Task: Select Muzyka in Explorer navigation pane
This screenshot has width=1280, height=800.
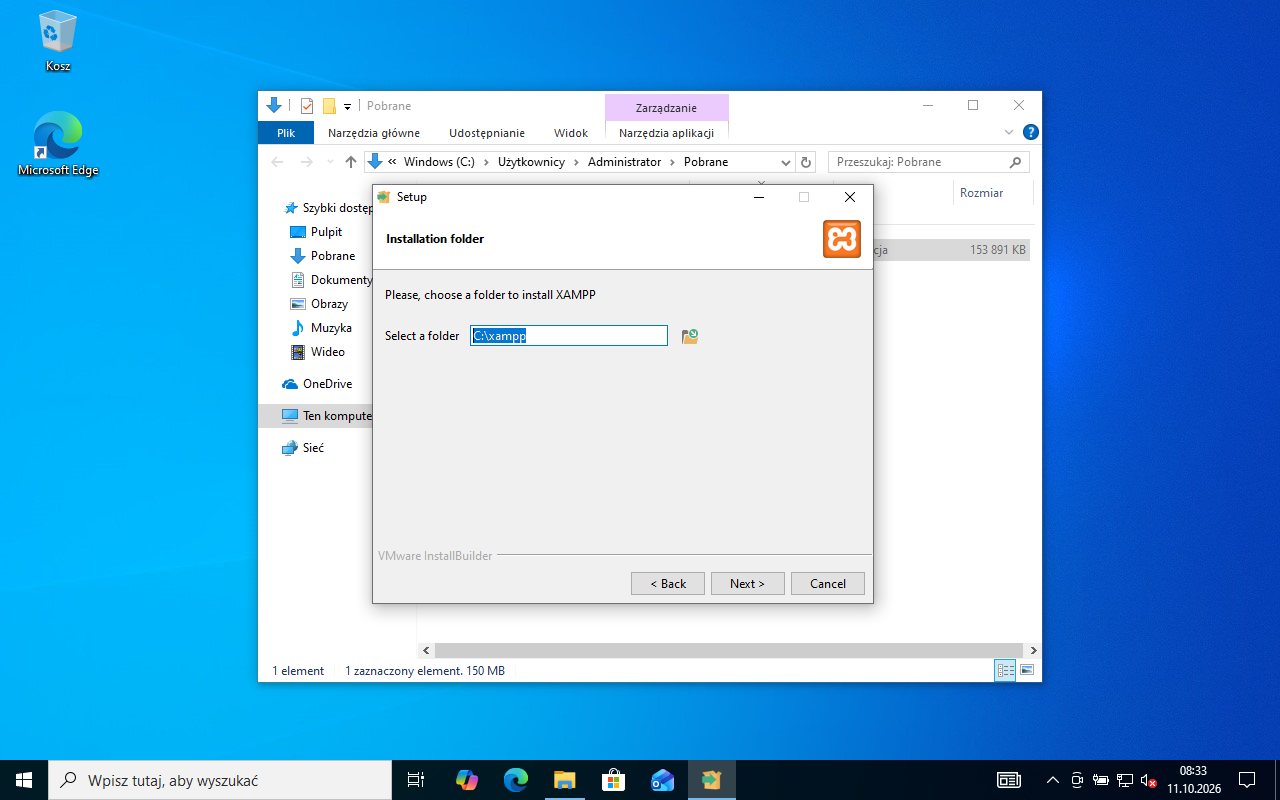Action: click(331, 328)
